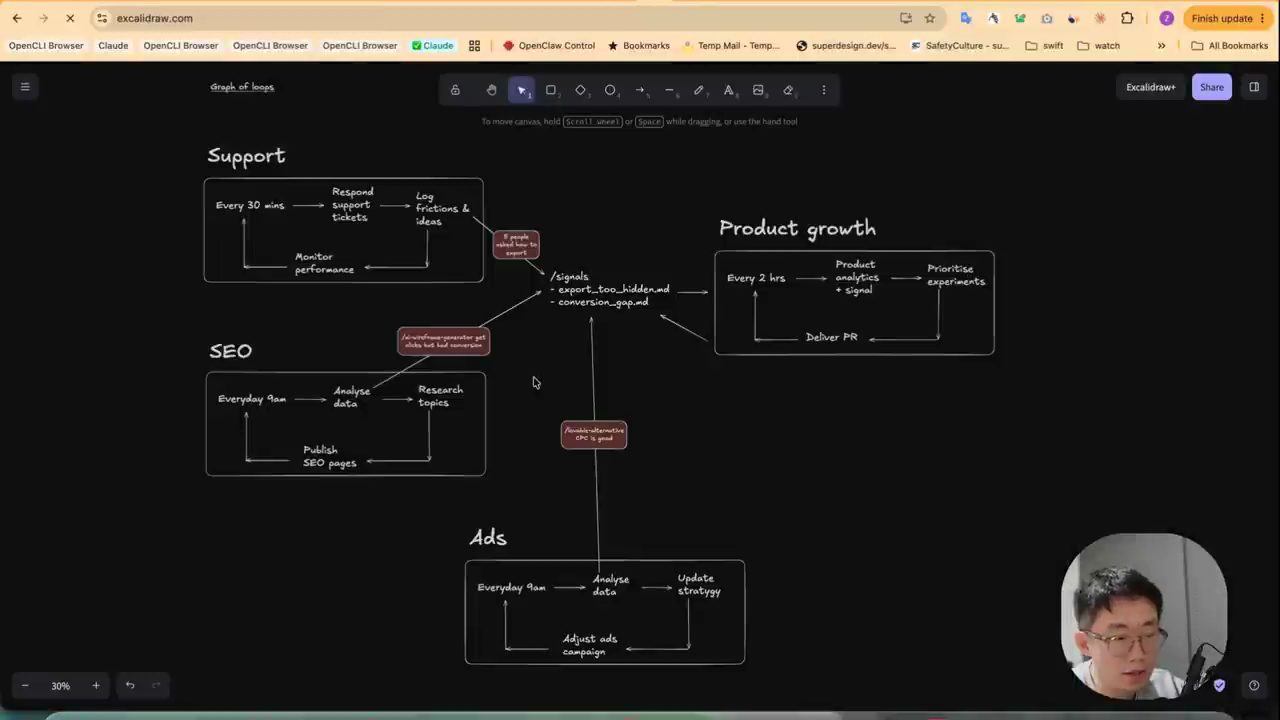This screenshot has height=720, width=1280.
Task: Open the browser Extensions puzzle icon
Action: [1127, 18]
